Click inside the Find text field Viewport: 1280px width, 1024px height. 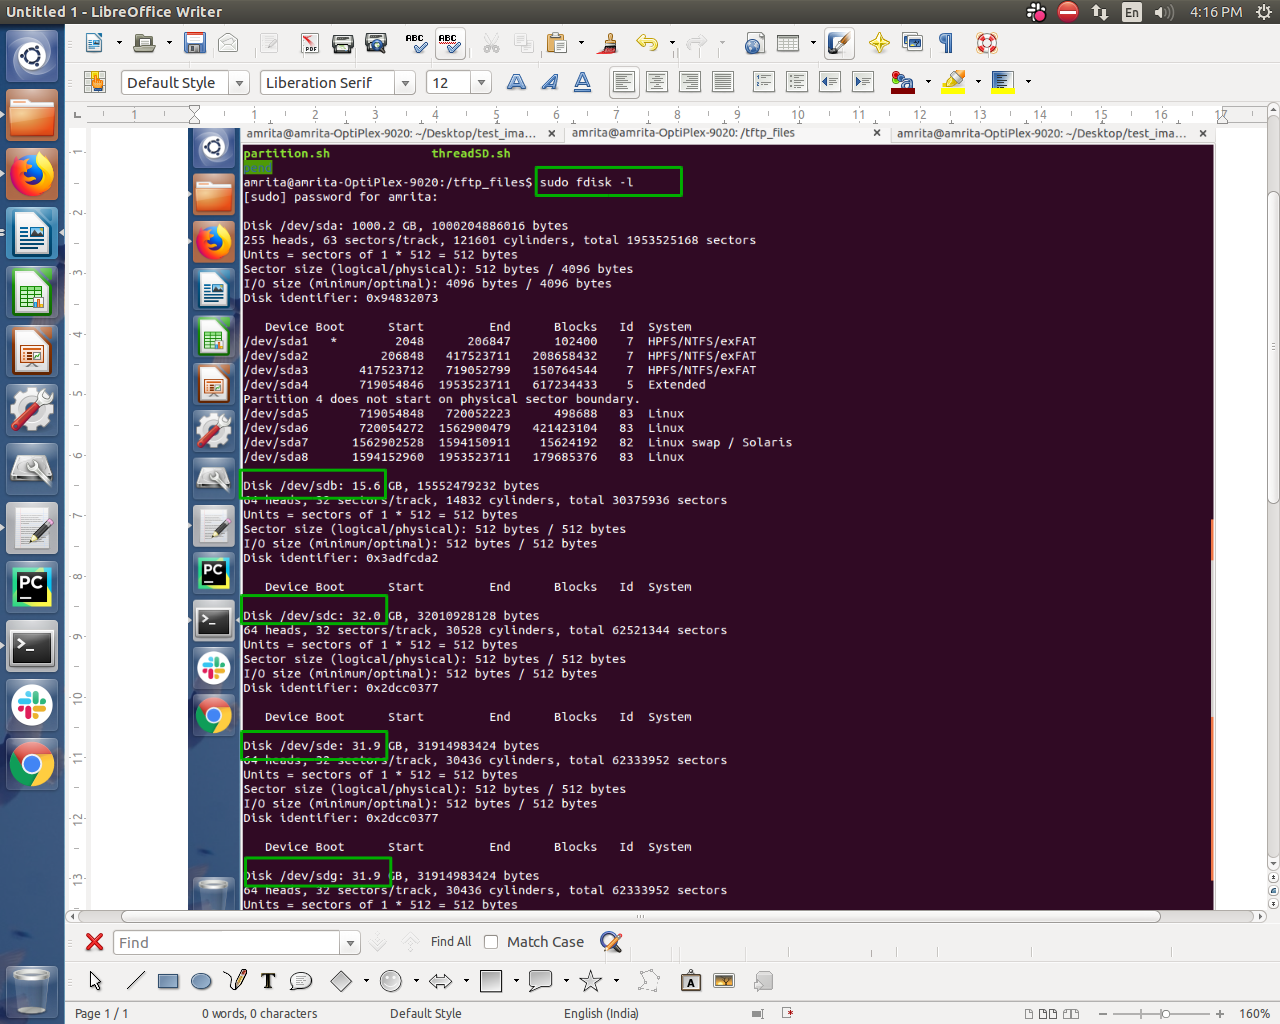click(227, 943)
